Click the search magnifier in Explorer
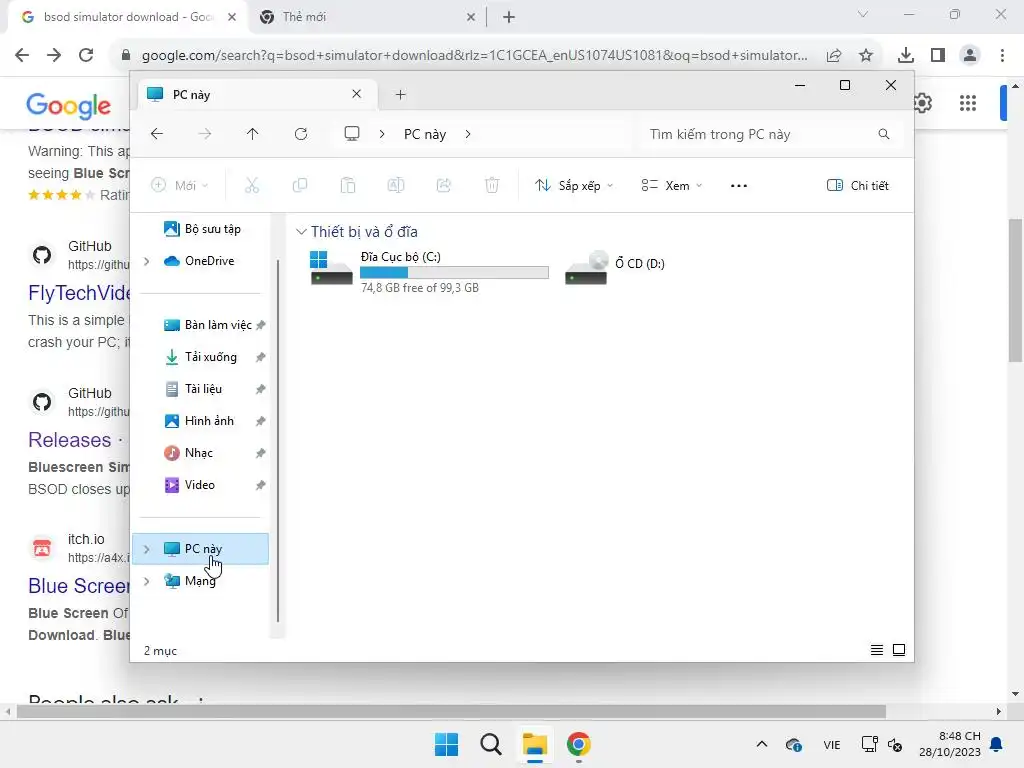1024x768 pixels. point(884,134)
